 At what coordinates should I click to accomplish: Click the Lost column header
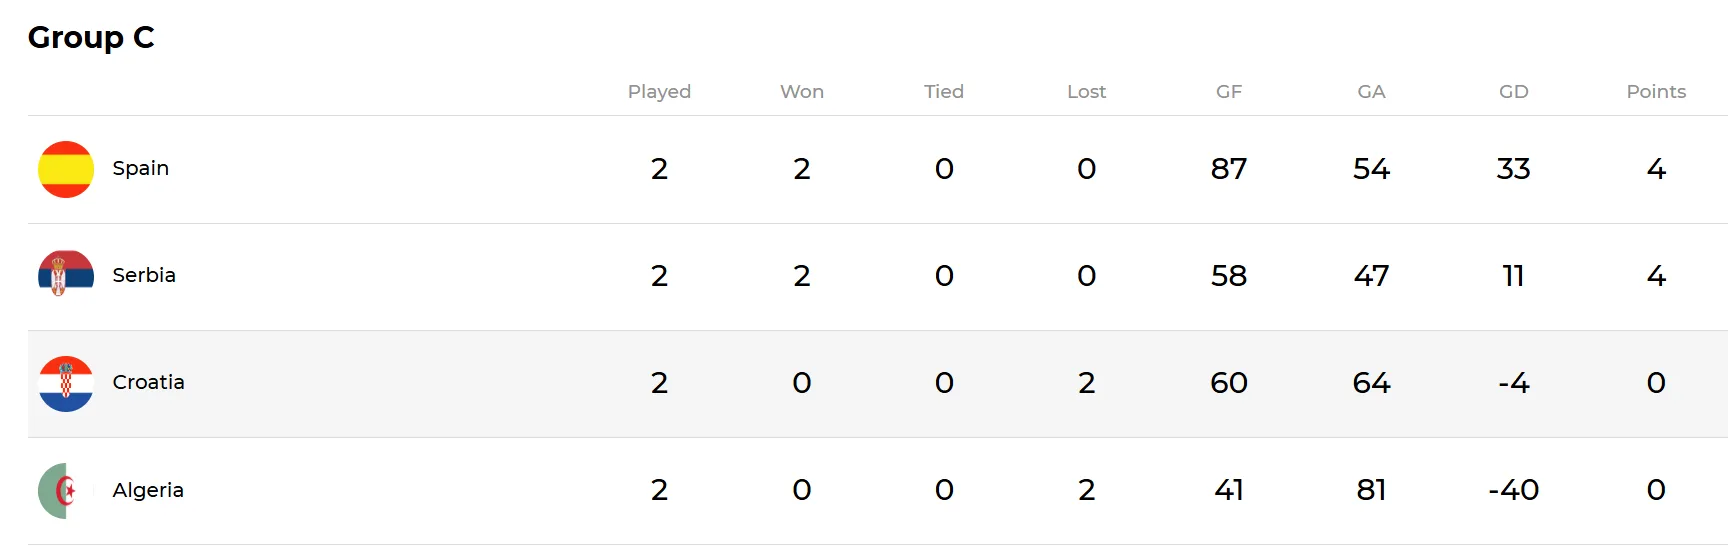1086,92
